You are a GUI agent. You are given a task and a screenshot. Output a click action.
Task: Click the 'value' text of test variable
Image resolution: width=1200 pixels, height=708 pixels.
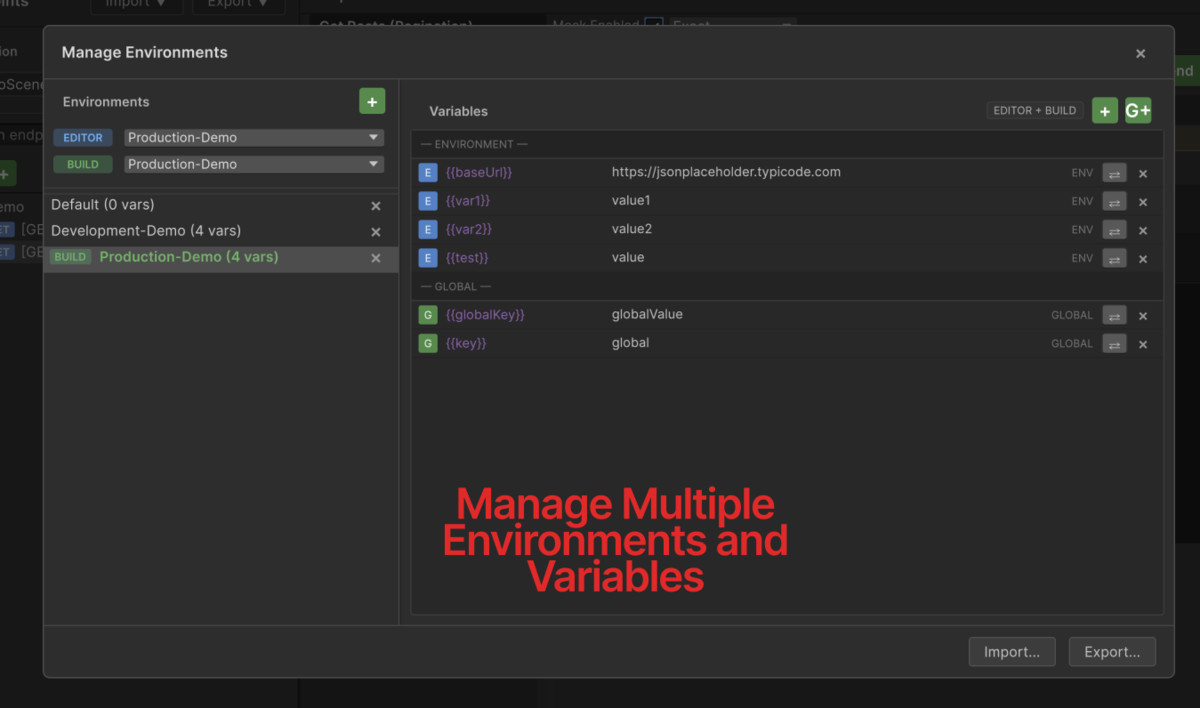(628, 257)
